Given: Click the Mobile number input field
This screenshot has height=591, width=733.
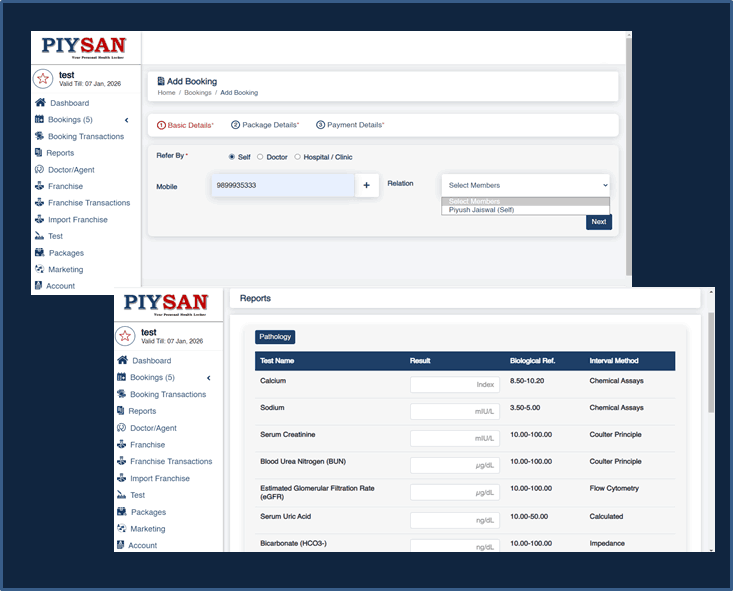Looking at the screenshot, I should (x=282, y=185).
